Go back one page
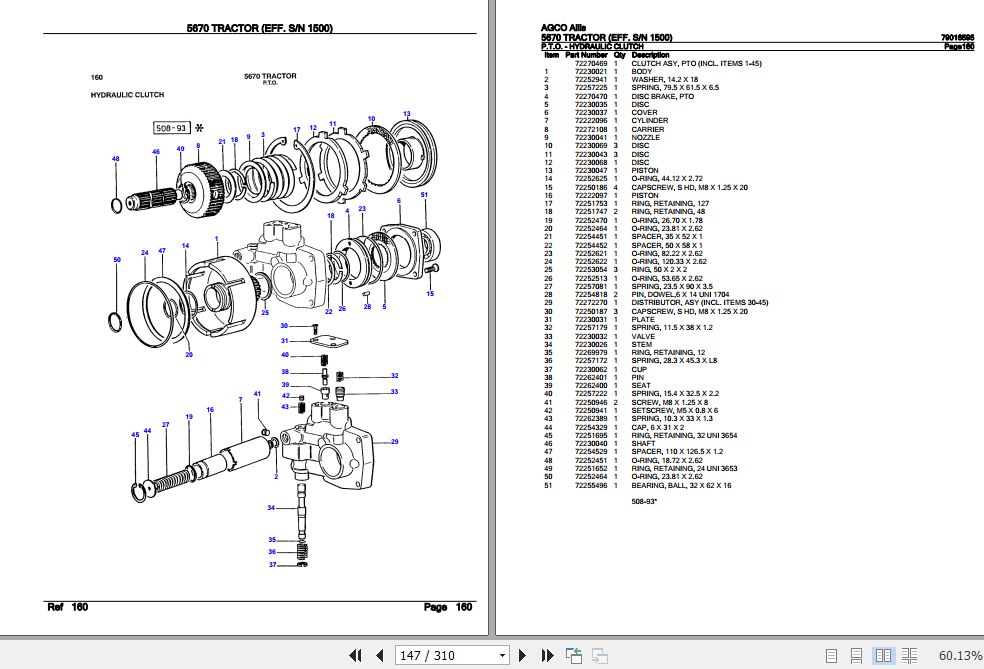Image resolution: width=984 pixels, height=669 pixels. coord(380,655)
